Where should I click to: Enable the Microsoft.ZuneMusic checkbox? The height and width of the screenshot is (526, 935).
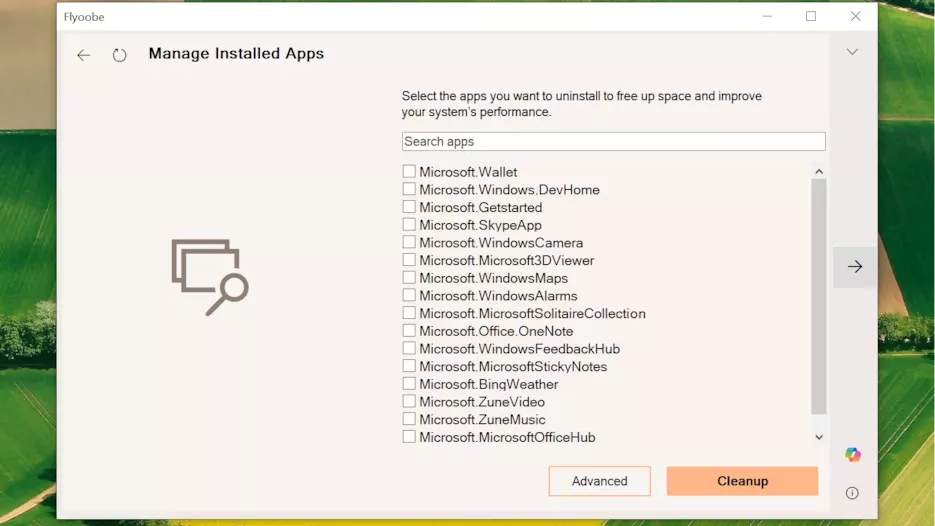click(409, 419)
